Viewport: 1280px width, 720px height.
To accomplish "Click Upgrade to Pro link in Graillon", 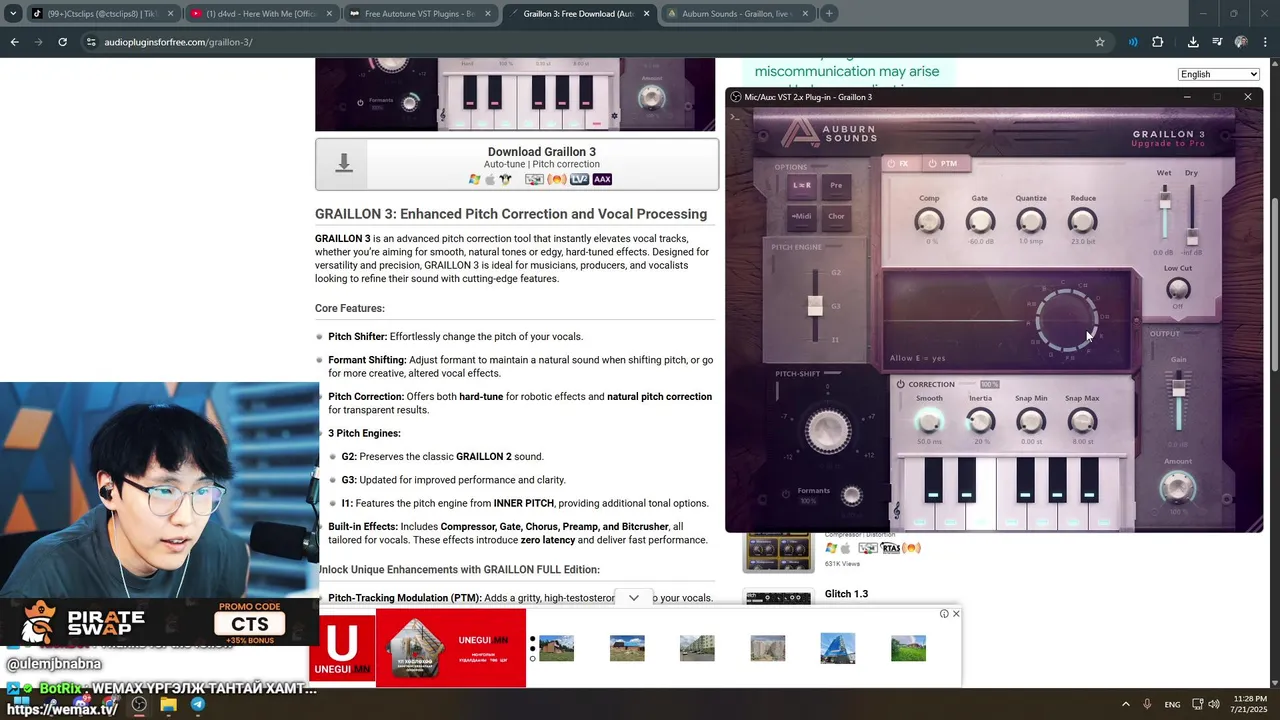I will (1168, 144).
